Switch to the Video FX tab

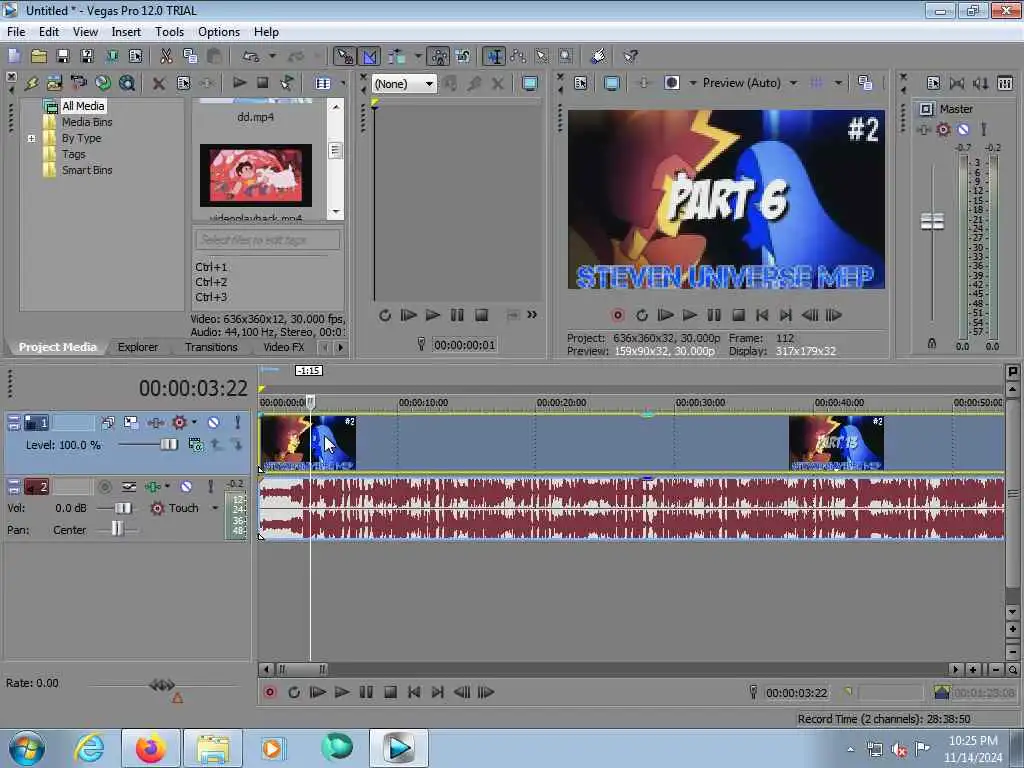[283, 347]
